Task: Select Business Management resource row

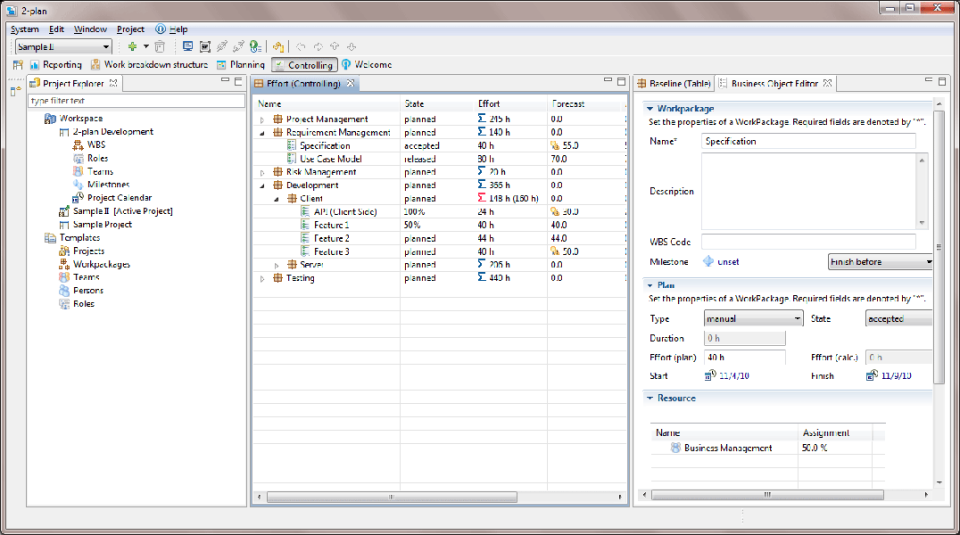Action: (768, 448)
